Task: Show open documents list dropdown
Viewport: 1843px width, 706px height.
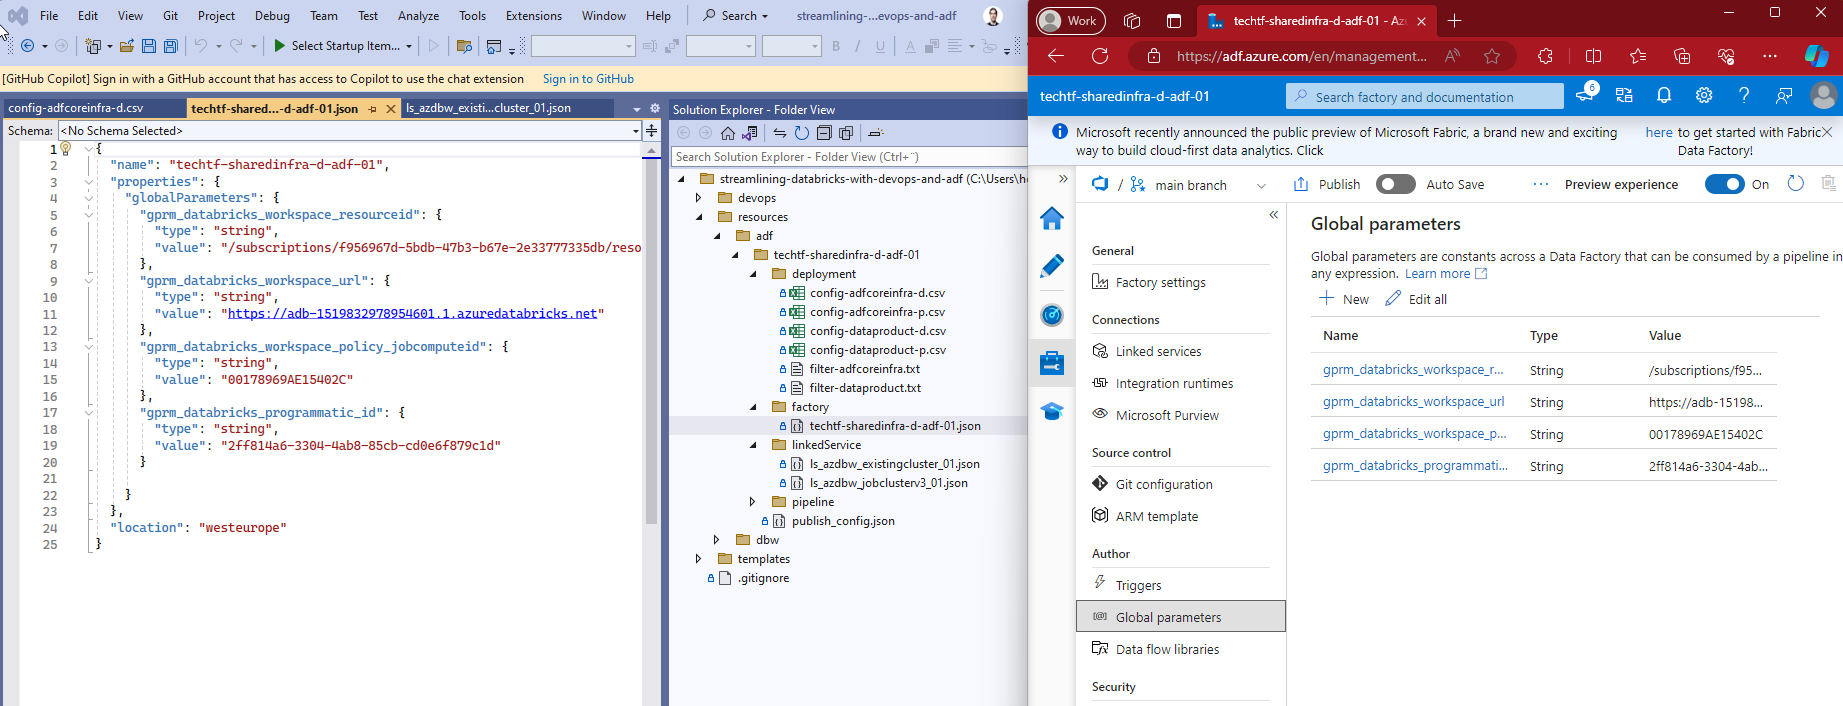Action: coord(637,108)
